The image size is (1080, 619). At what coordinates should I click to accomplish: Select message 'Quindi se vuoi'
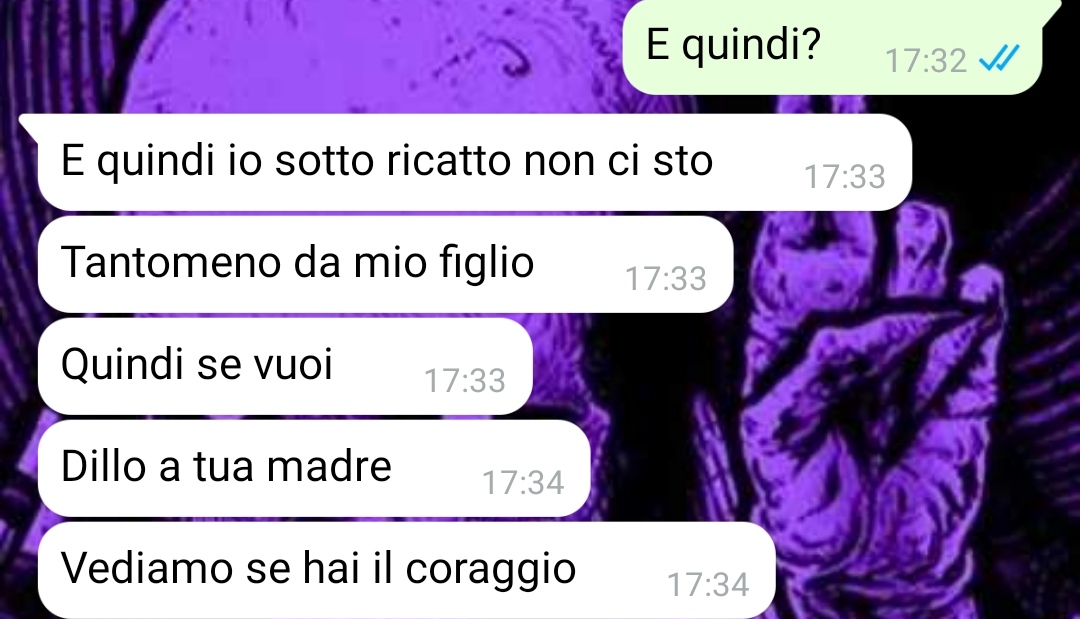285,366
